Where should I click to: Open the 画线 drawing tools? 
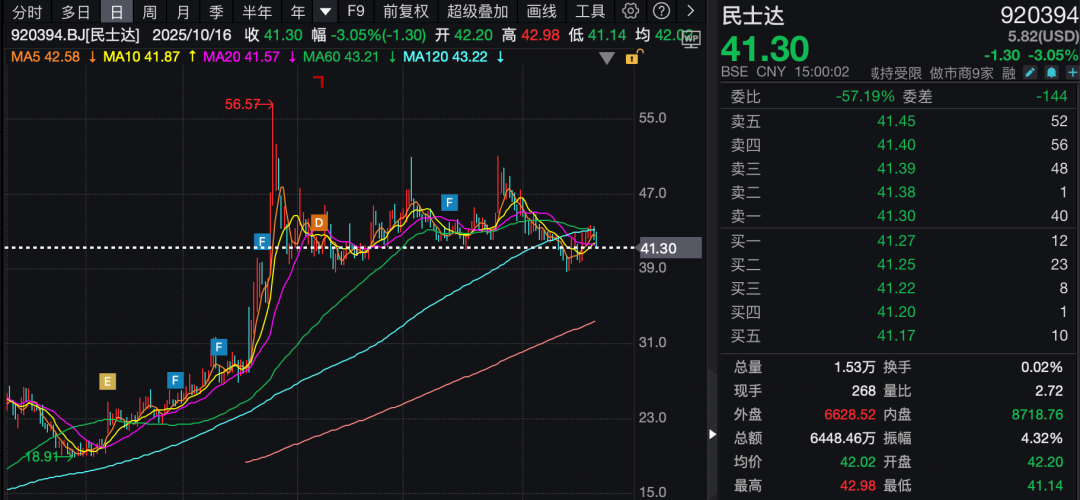coord(541,12)
